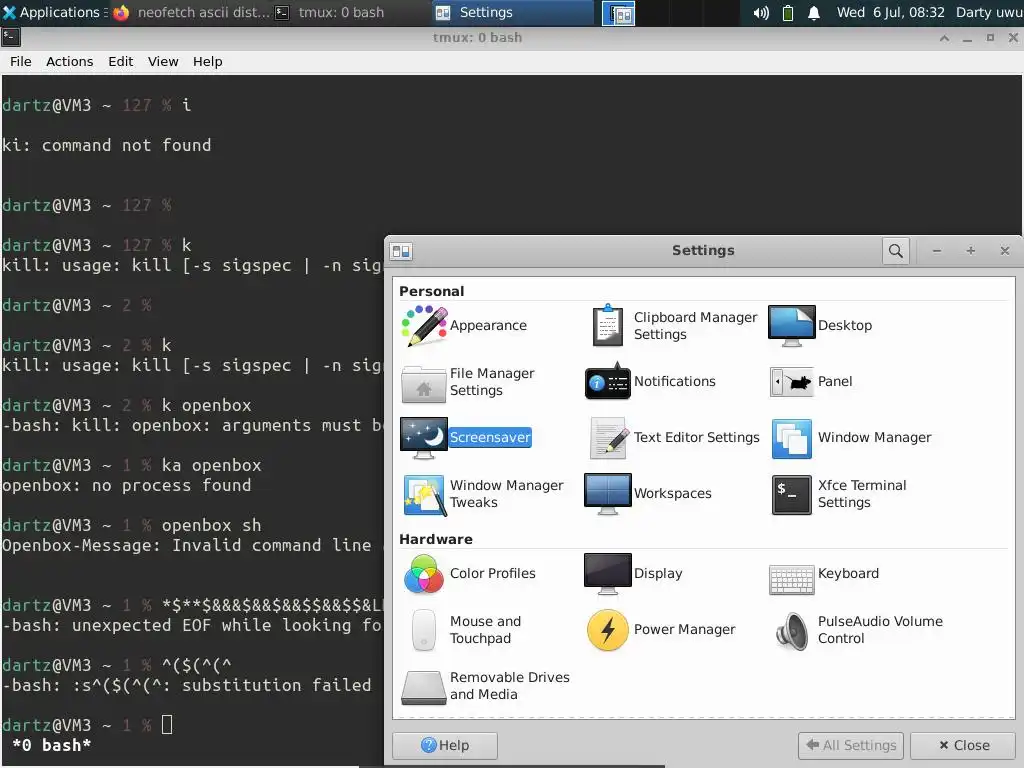Open the Panel settings icon
This screenshot has width=1024, height=768.
click(792, 381)
